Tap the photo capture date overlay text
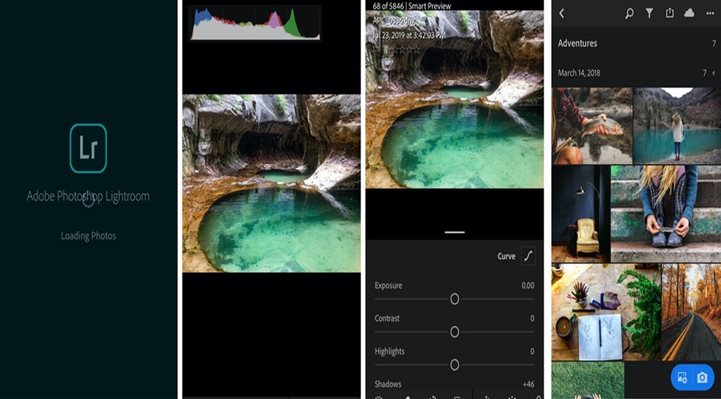 (409, 35)
